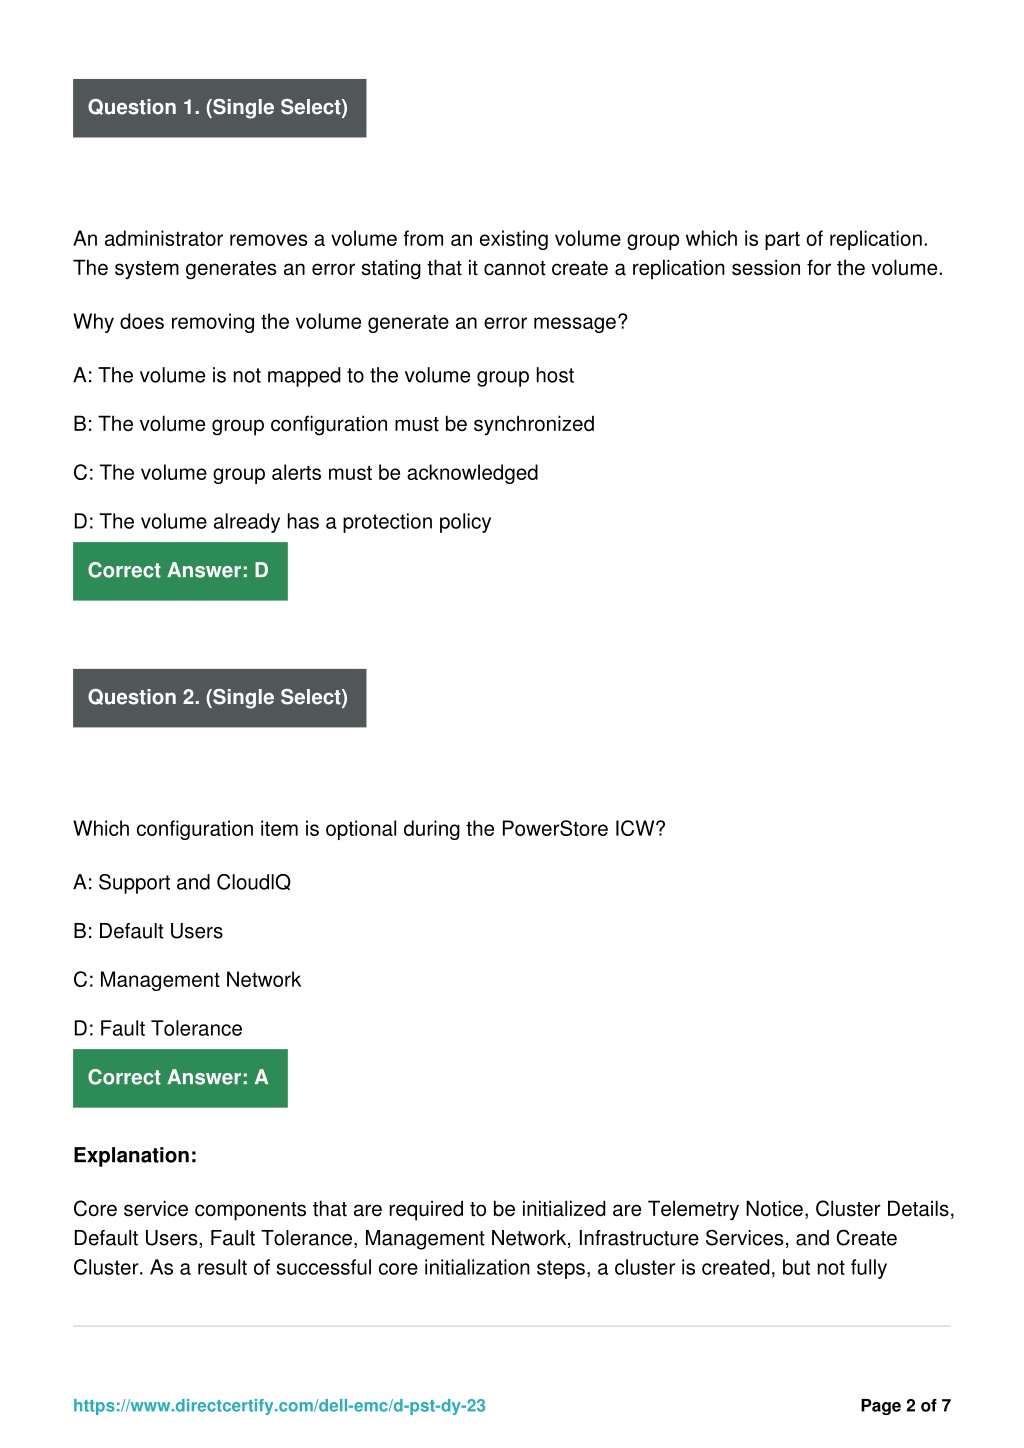The height and width of the screenshot is (1448, 1024).
Task: Click the Correct Answer: D badge
Action: 180,571
